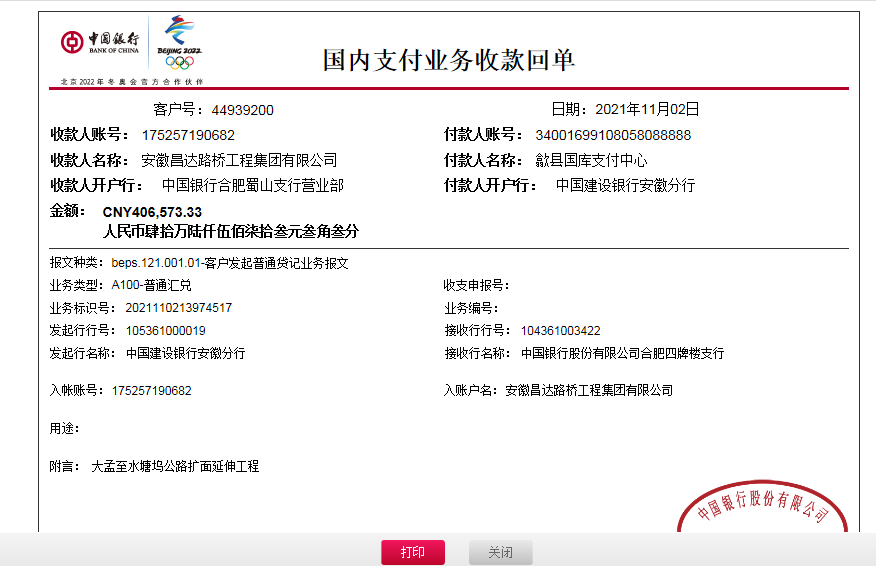Click the customer number 44939200
The width and height of the screenshot is (876, 566).
(x=242, y=110)
